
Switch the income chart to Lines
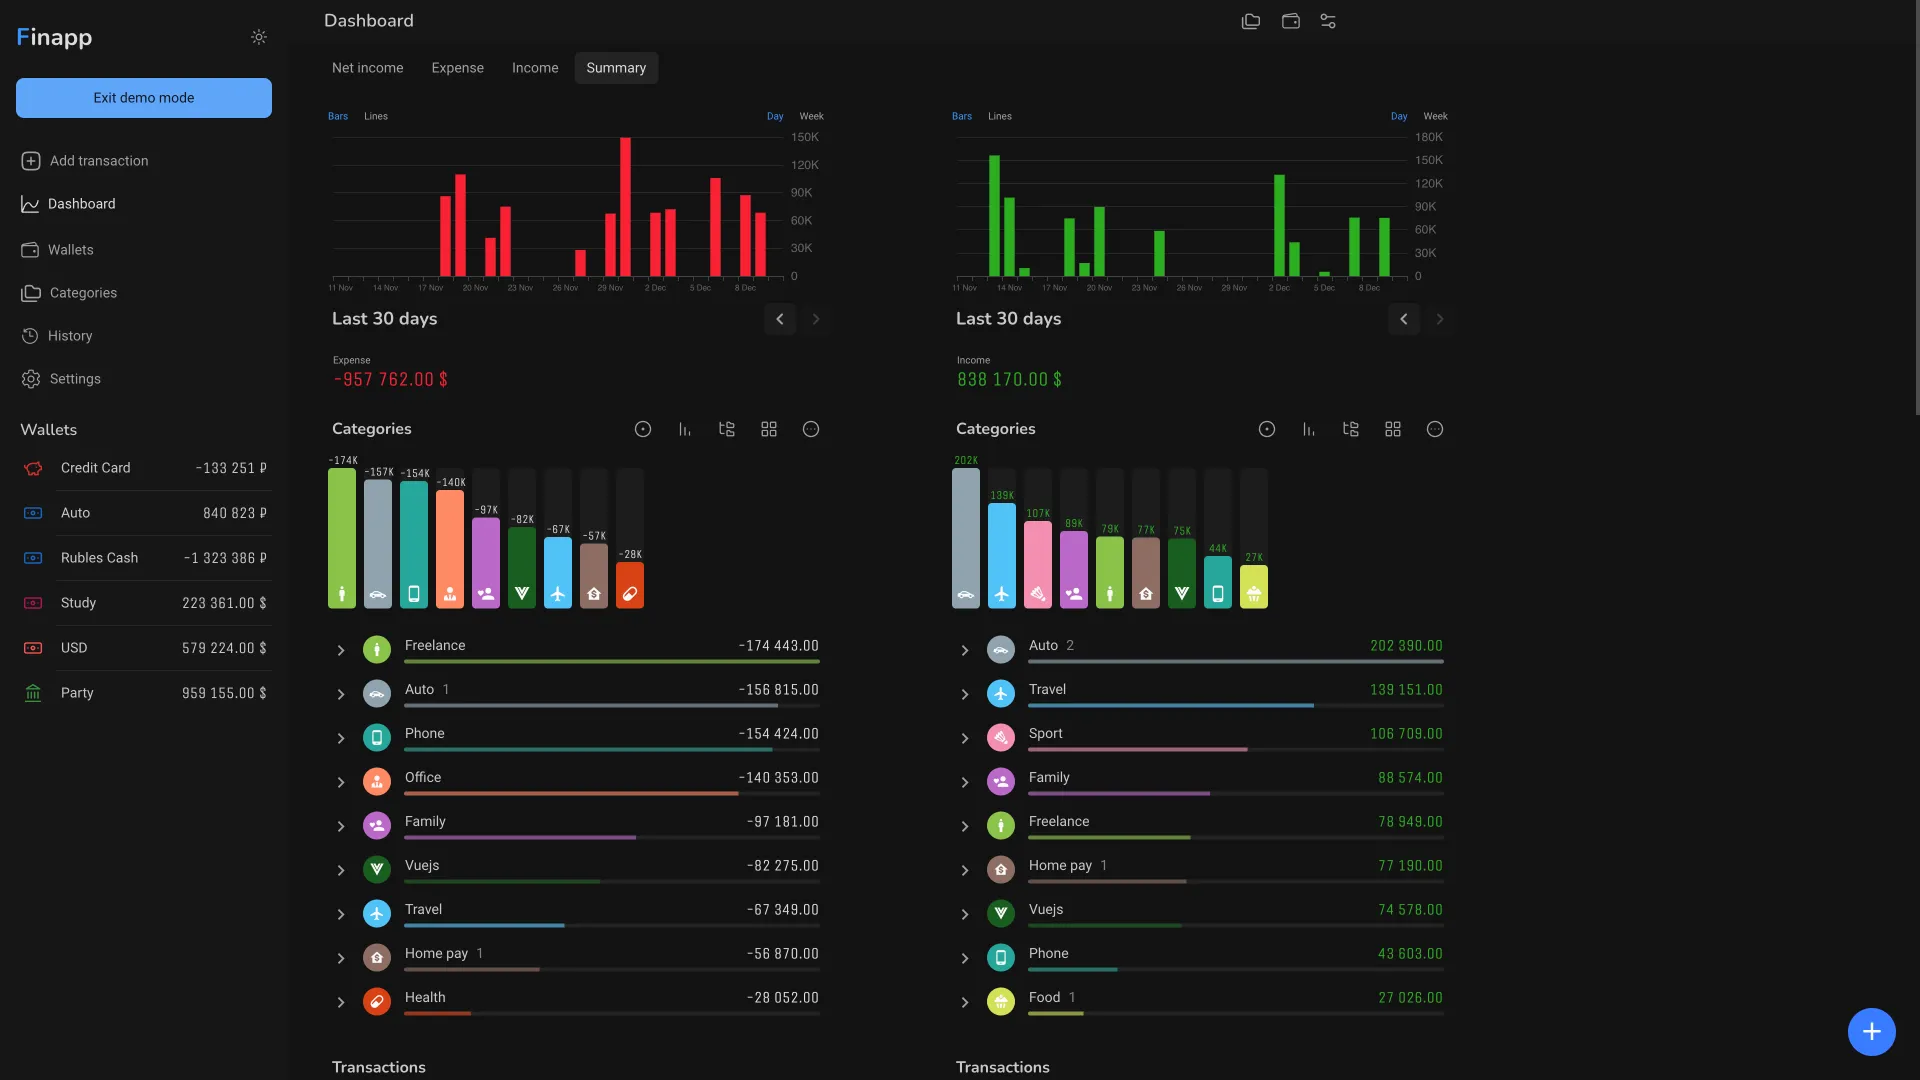(x=1000, y=116)
